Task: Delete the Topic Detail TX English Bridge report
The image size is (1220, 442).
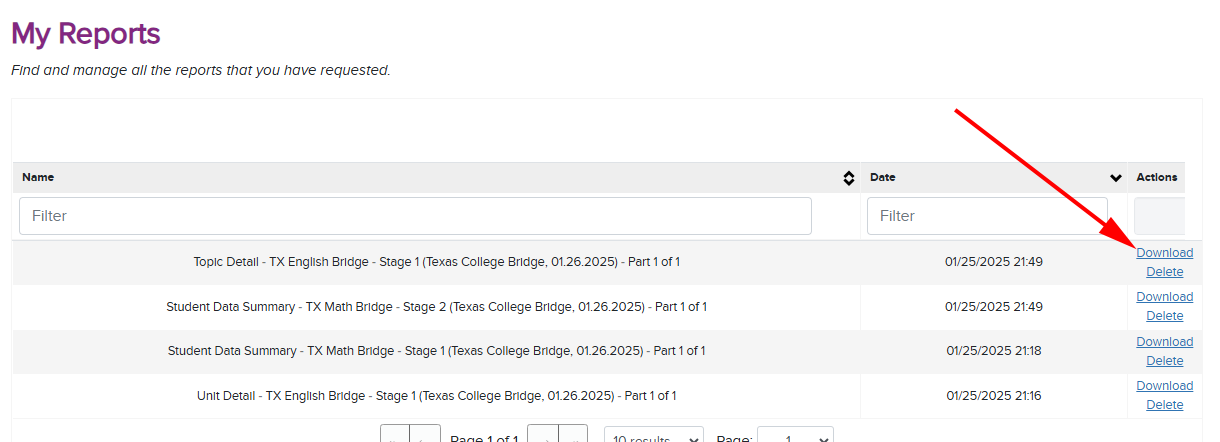Action: point(1164,272)
